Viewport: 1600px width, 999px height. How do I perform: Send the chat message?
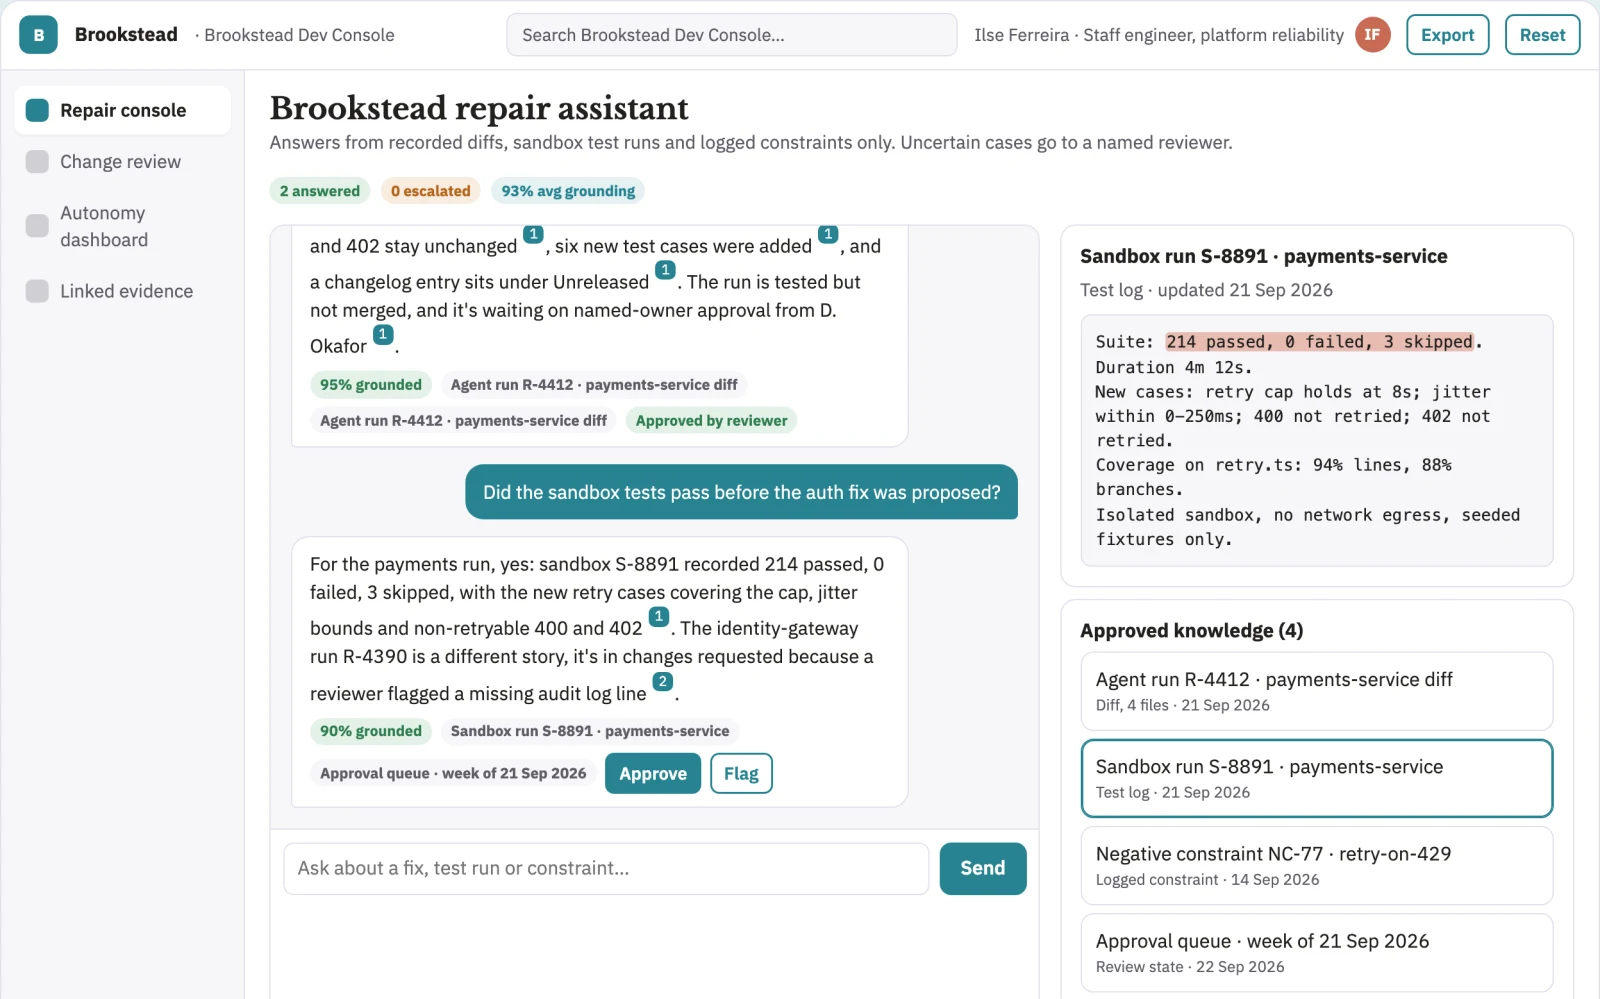983,869
